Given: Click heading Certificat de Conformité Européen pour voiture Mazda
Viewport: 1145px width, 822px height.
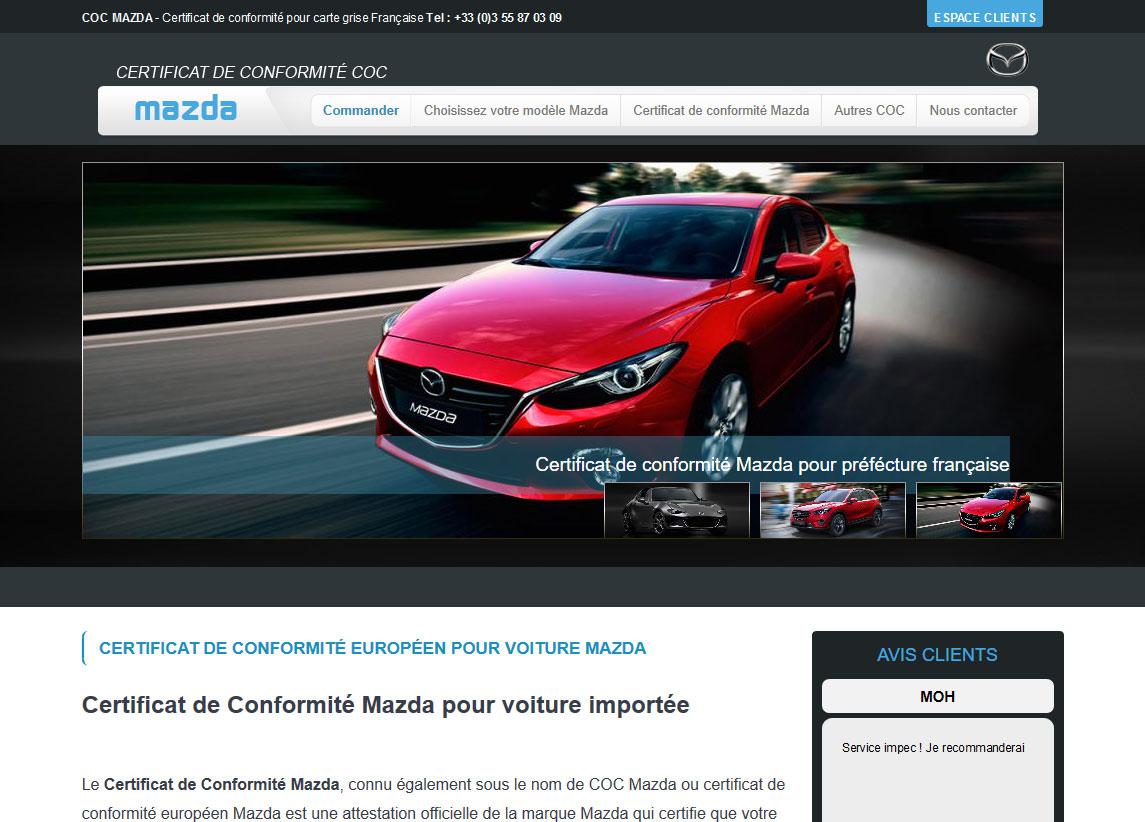Looking at the screenshot, I should [x=372, y=648].
